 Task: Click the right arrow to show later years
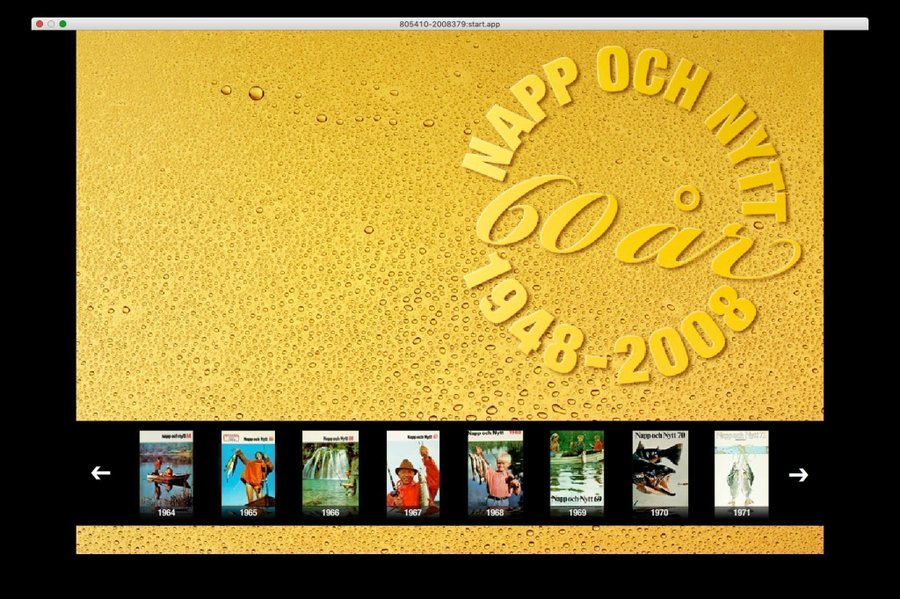pyautogui.click(x=798, y=474)
